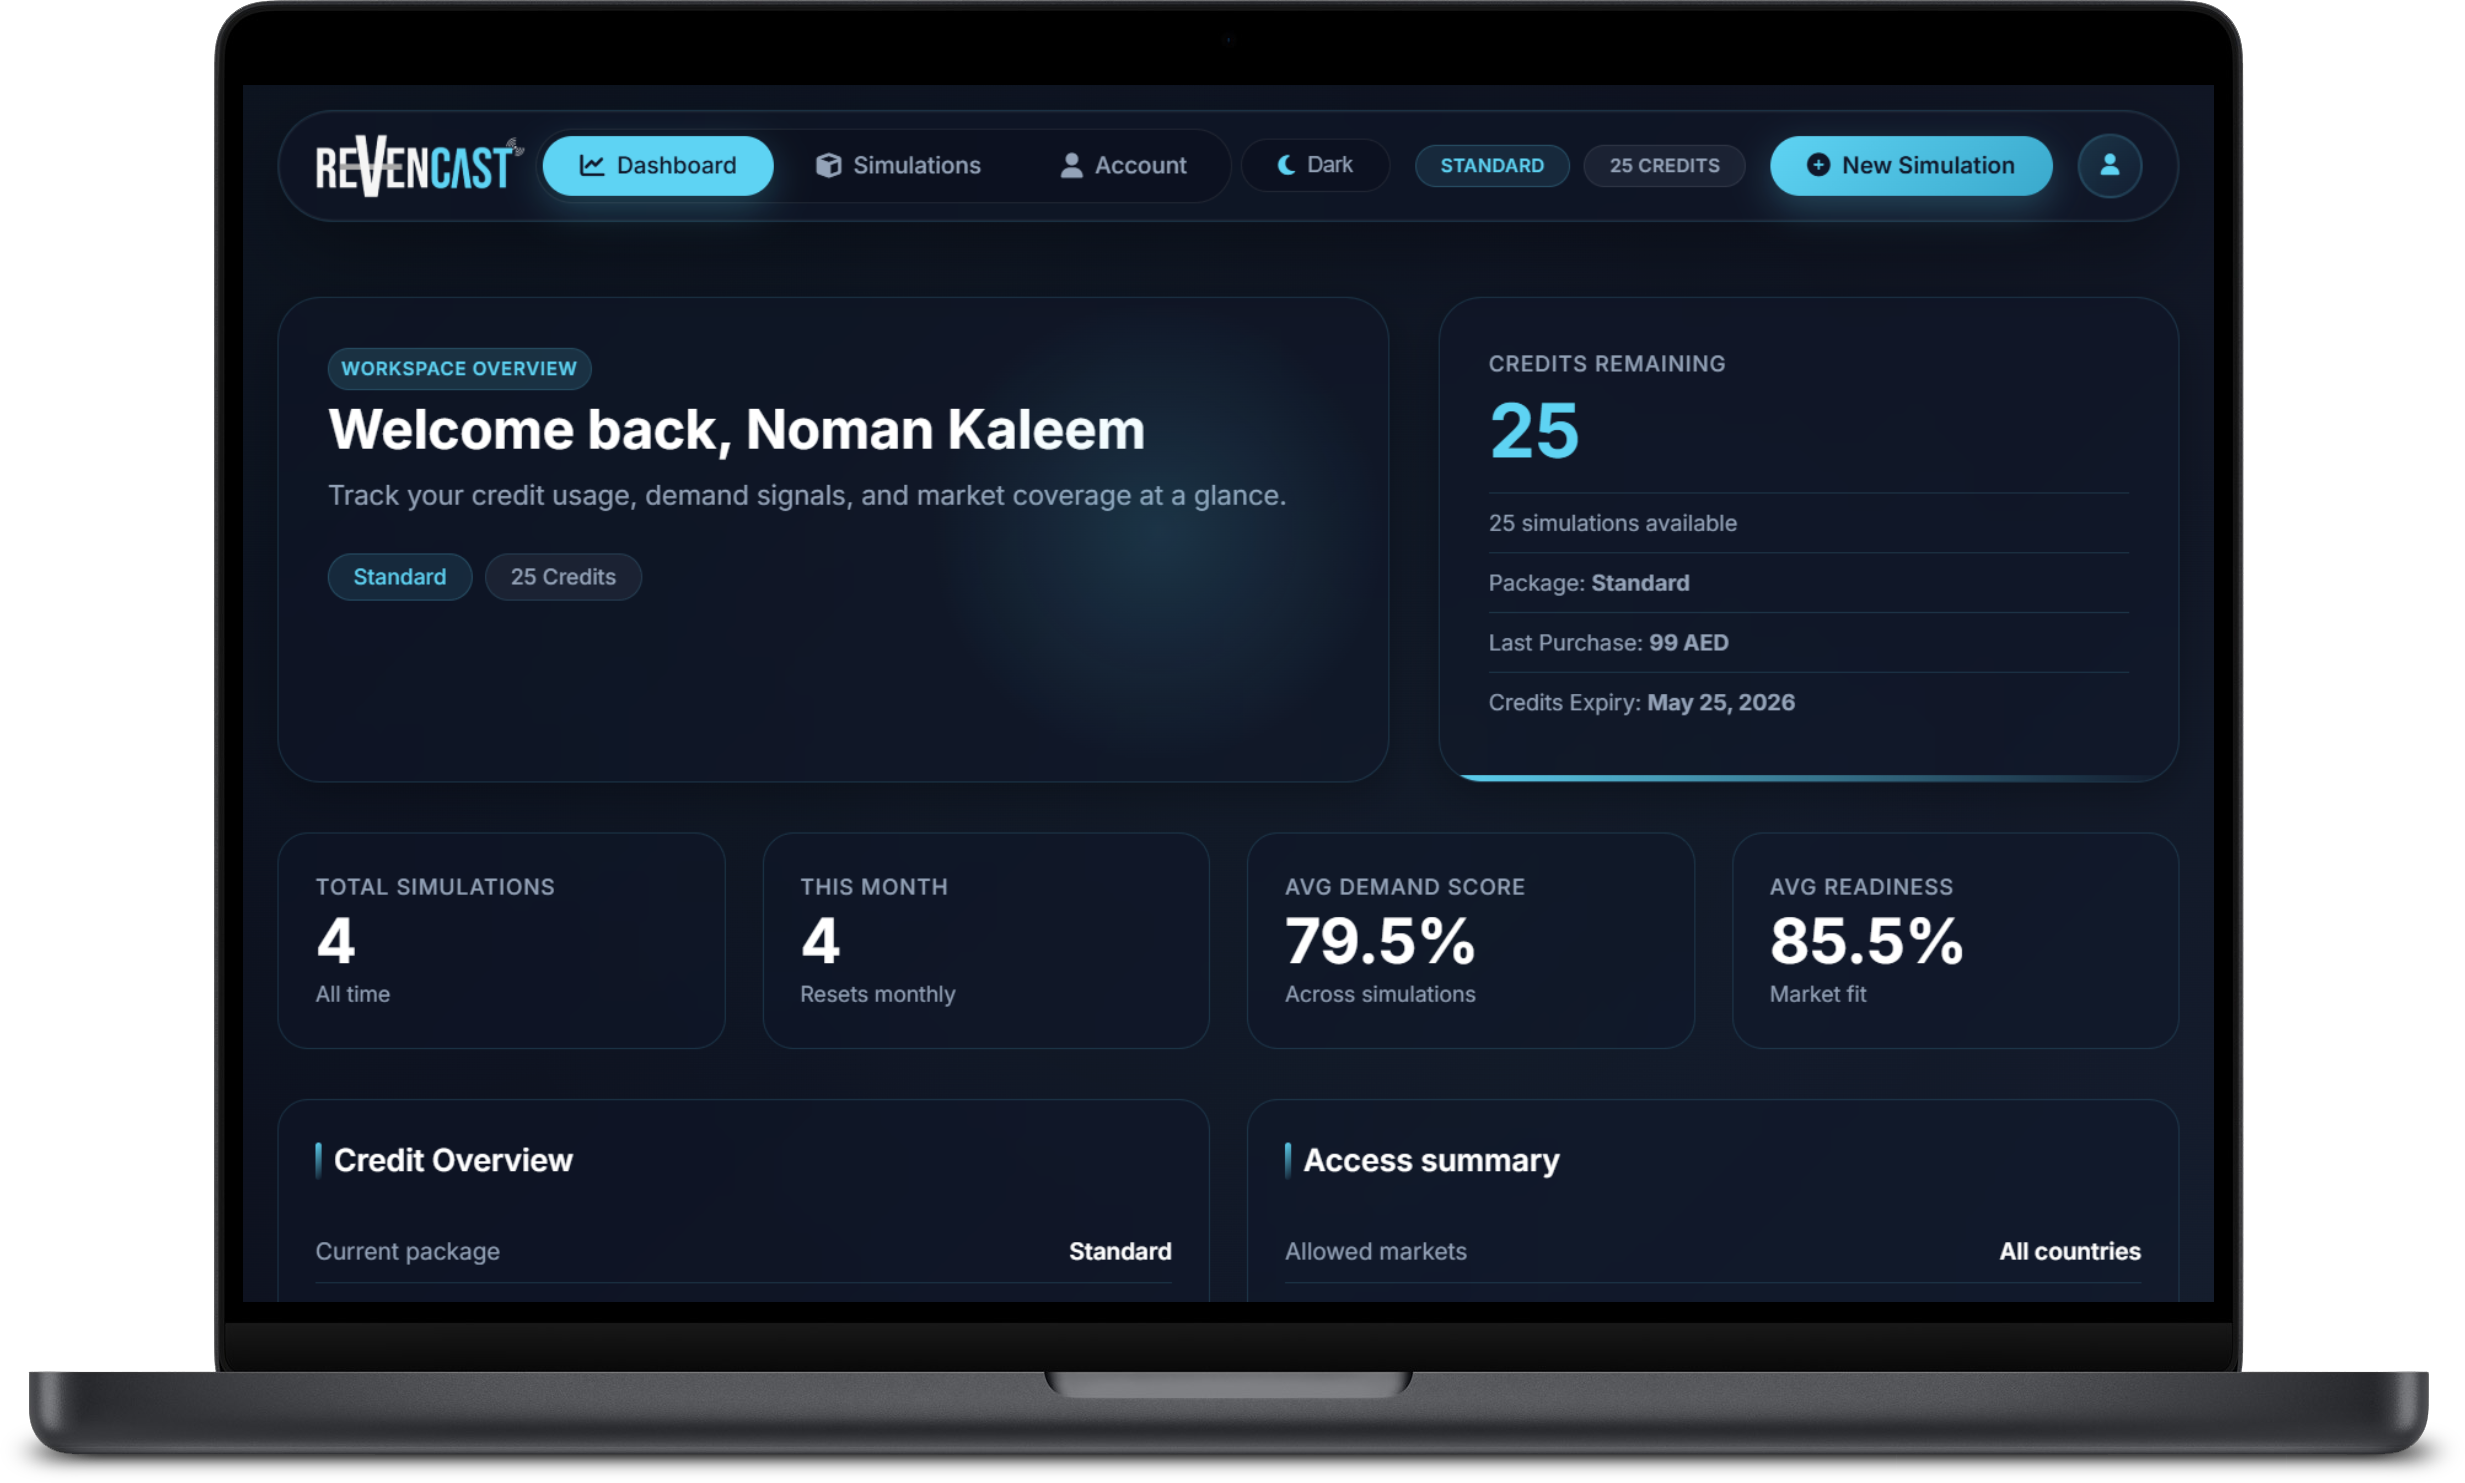Select the Standard pill under the welcome heading
This screenshot has height=1483, width=2465.
(399, 576)
